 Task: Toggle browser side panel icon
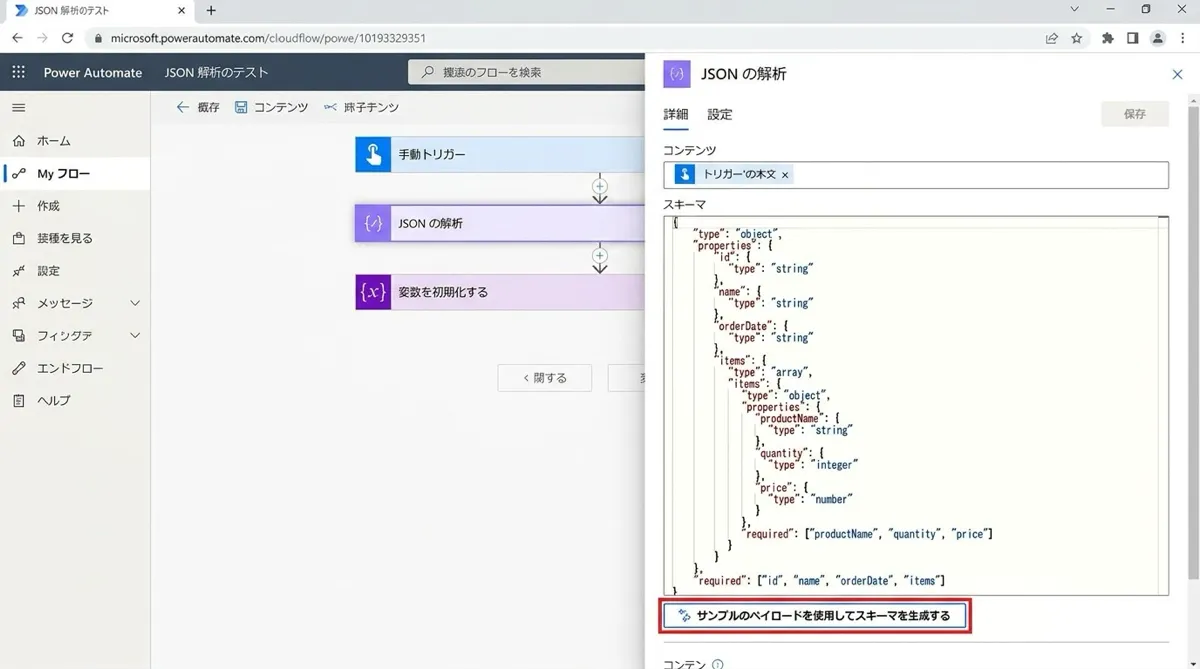1132,38
